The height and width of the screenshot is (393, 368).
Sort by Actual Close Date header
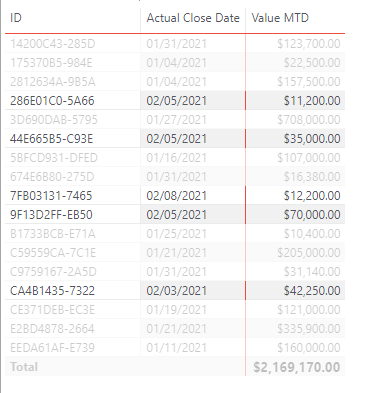tap(193, 18)
